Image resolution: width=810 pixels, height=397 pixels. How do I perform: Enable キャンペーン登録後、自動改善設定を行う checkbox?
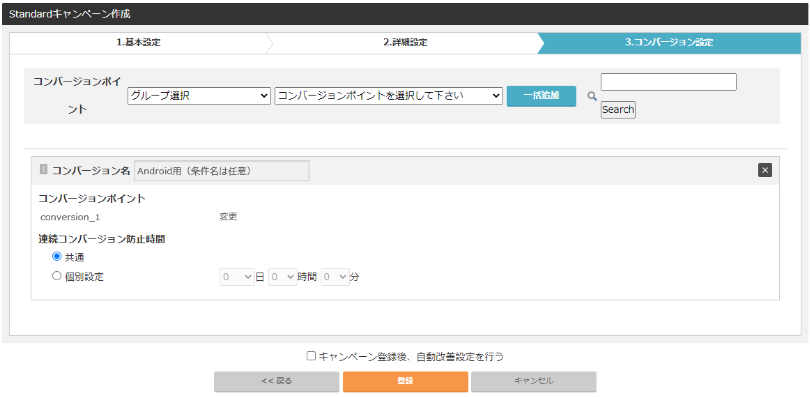pos(311,356)
